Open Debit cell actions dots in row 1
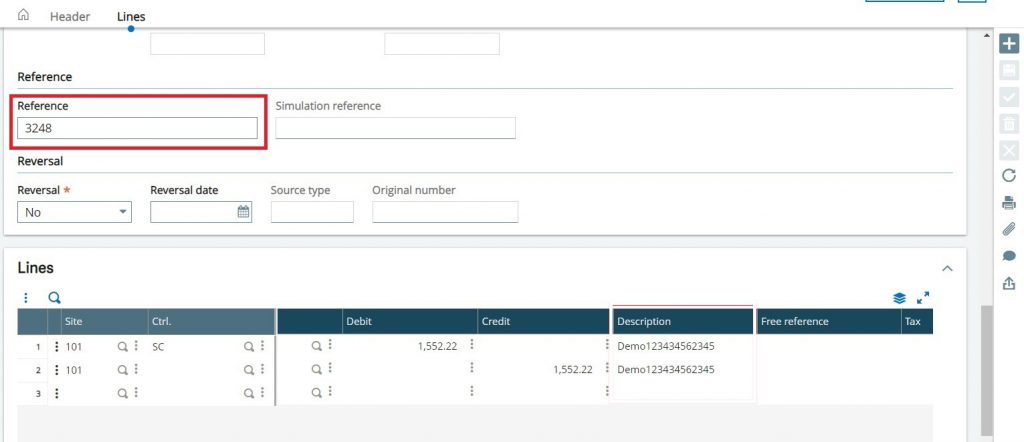This screenshot has width=1024, height=442. 471,345
